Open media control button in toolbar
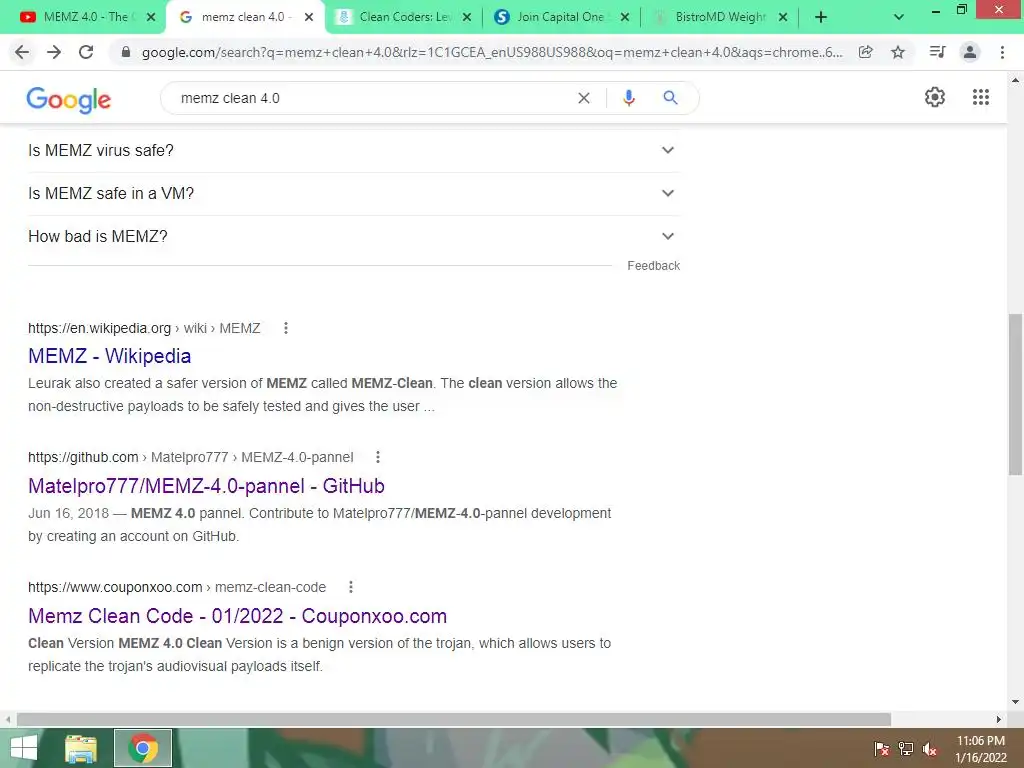1024x768 pixels. pos(937,52)
